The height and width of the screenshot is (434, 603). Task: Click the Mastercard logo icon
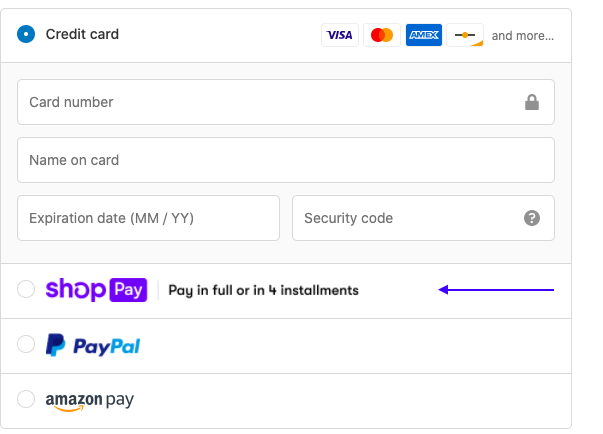coord(382,35)
